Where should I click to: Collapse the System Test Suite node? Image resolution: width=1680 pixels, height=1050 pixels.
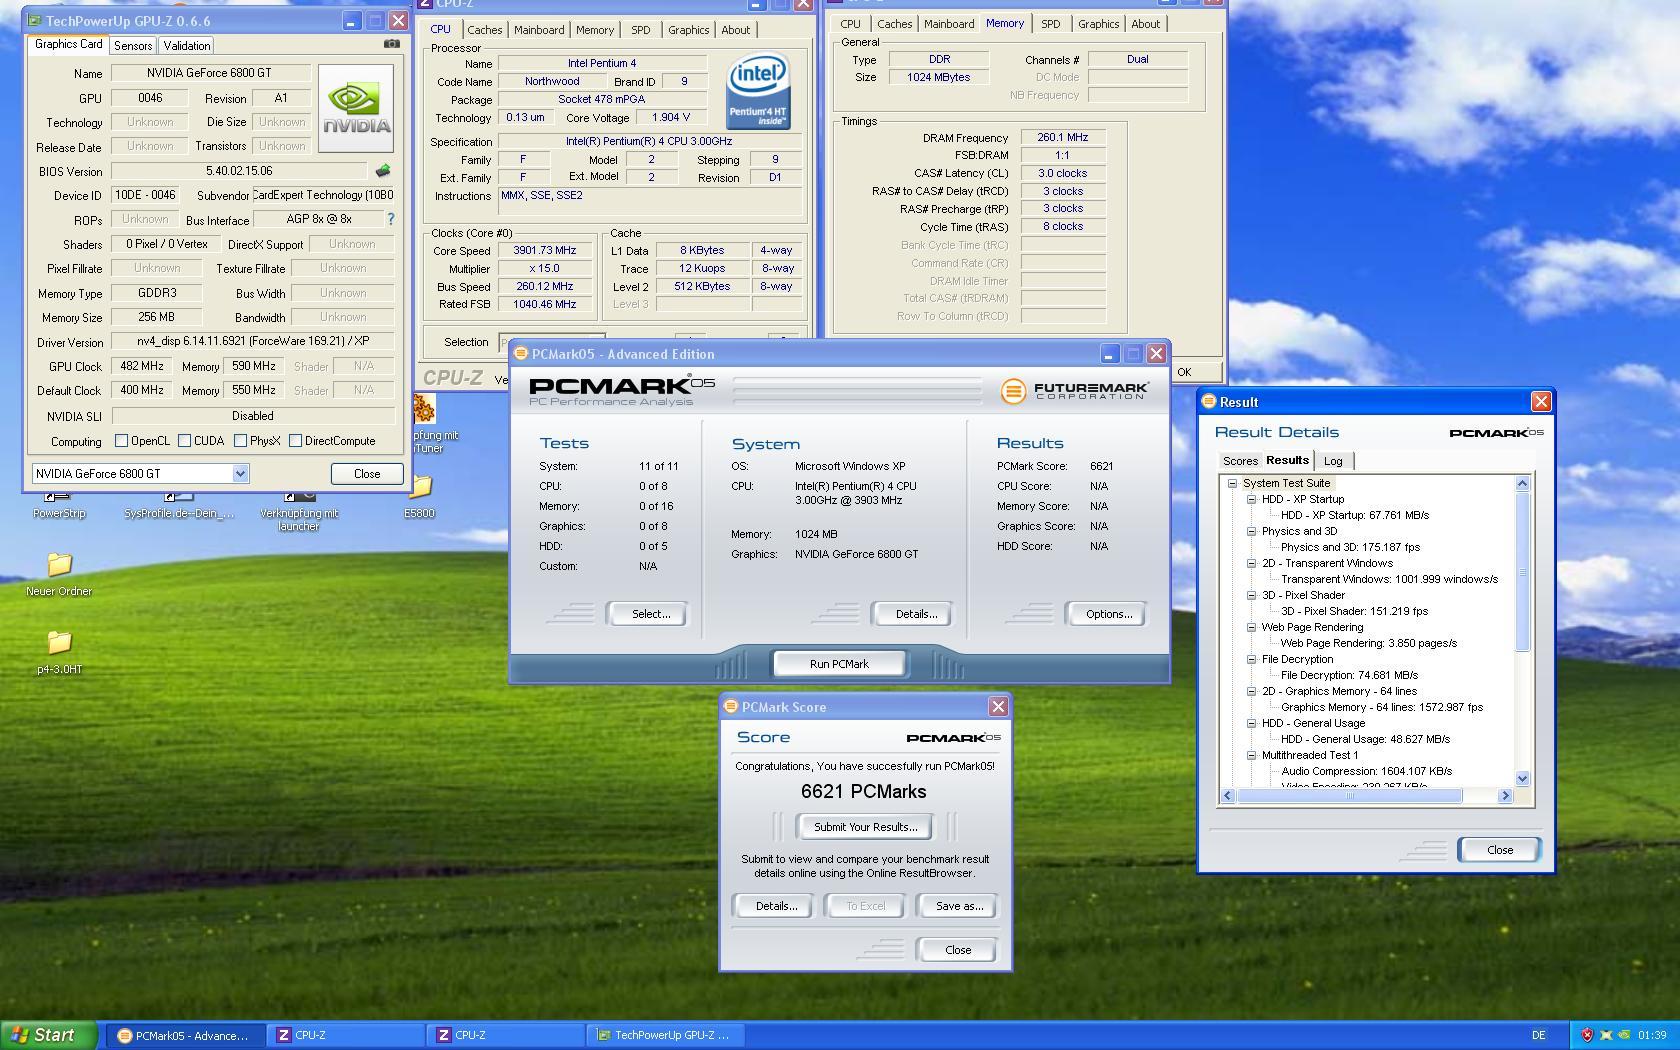click(1232, 483)
